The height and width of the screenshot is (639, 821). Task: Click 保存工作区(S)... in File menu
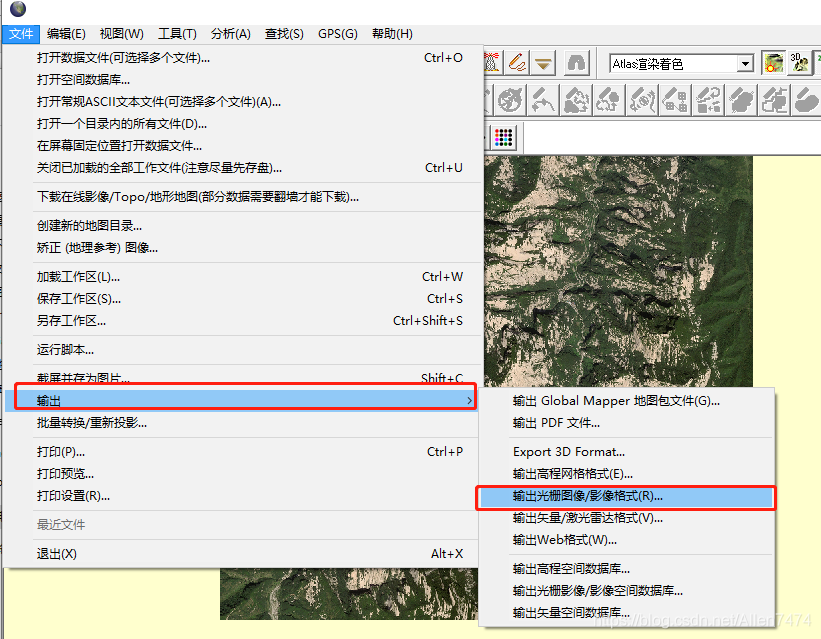tap(79, 299)
